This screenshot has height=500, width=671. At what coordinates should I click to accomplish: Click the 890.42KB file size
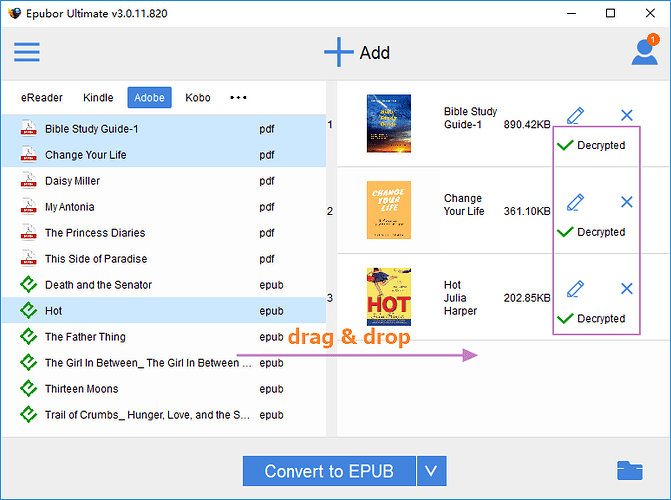[527, 125]
